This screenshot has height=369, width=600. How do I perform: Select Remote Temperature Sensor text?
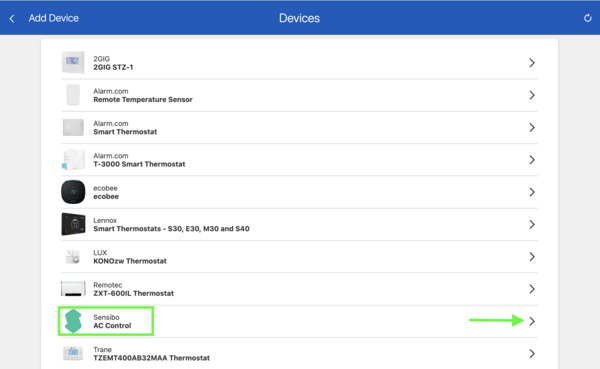tap(143, 100)
